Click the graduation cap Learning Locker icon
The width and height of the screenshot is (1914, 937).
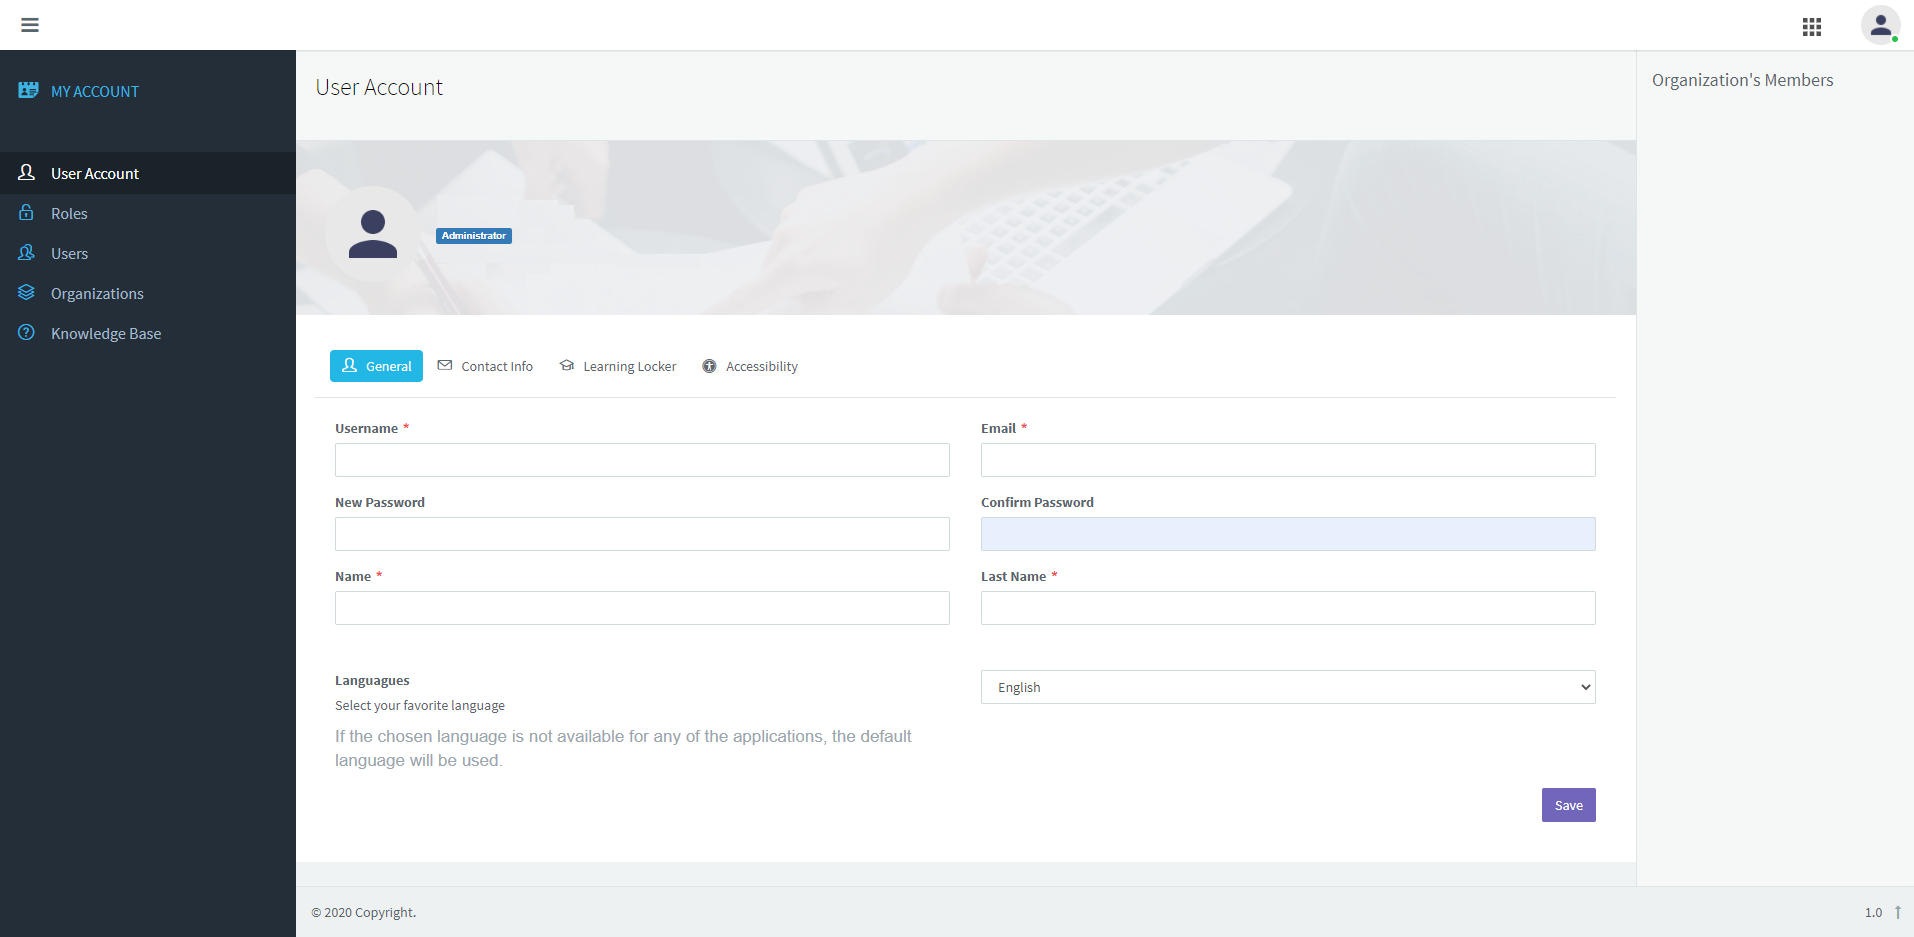point(567,365)
